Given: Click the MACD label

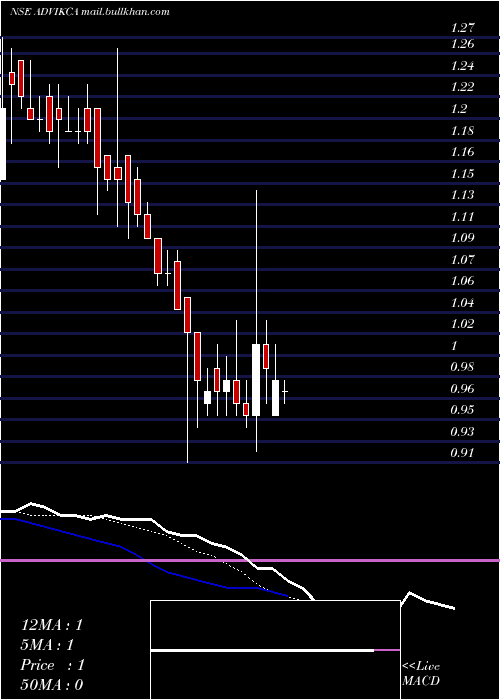Looking at the screenshot, I should tap(421, 681).
